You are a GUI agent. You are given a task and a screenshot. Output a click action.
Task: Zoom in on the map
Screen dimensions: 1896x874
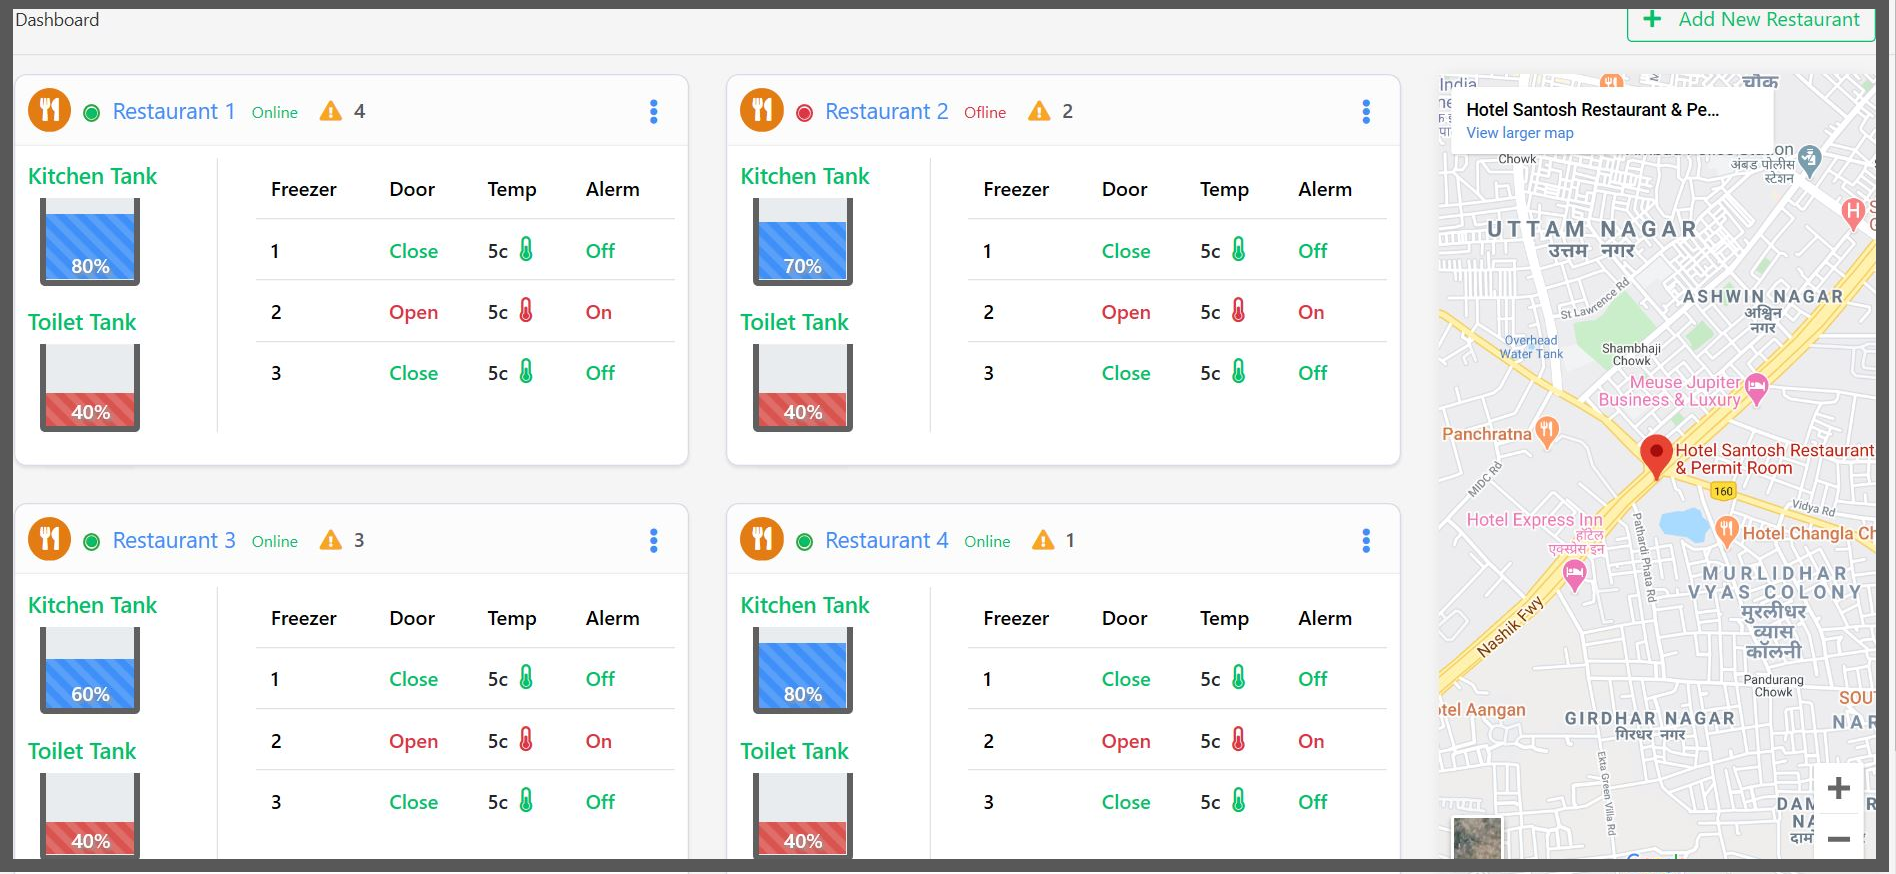pyautogui.click(x=1838, y=788)
